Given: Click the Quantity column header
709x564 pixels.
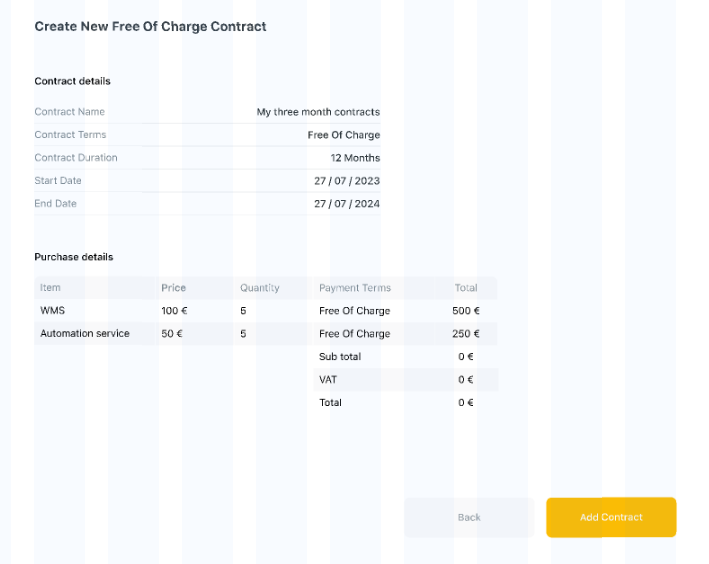Looking at the screenshot, I should pos(259,288).
